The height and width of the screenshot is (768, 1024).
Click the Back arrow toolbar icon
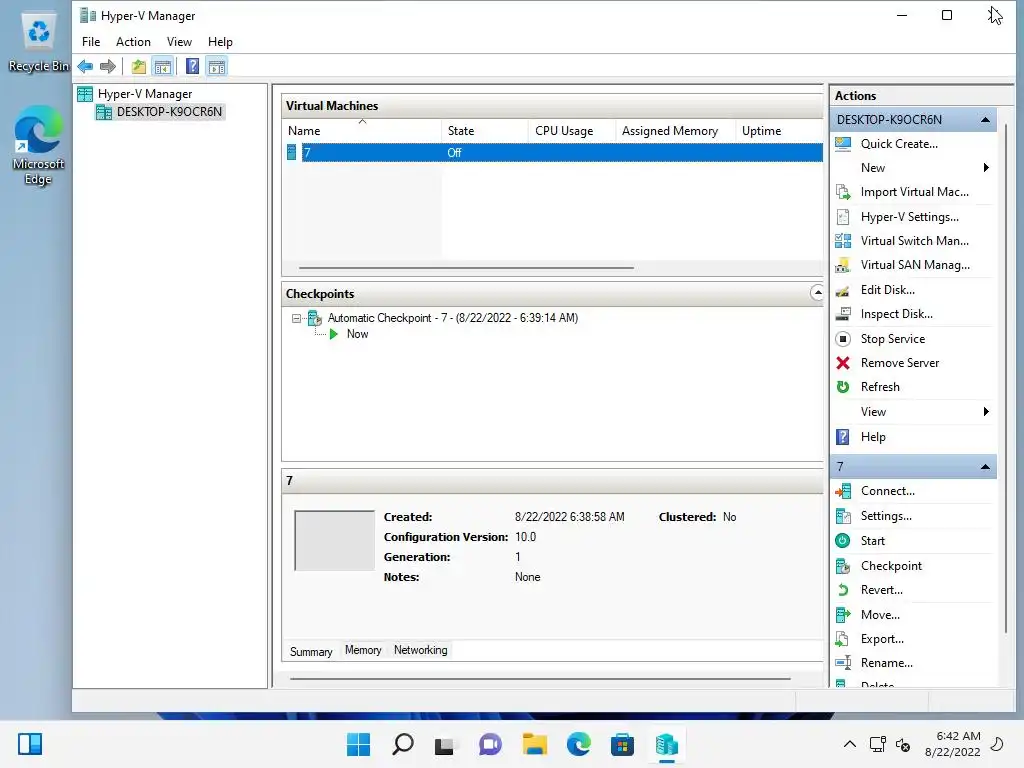pyautogui.click(x=85, y=66)
